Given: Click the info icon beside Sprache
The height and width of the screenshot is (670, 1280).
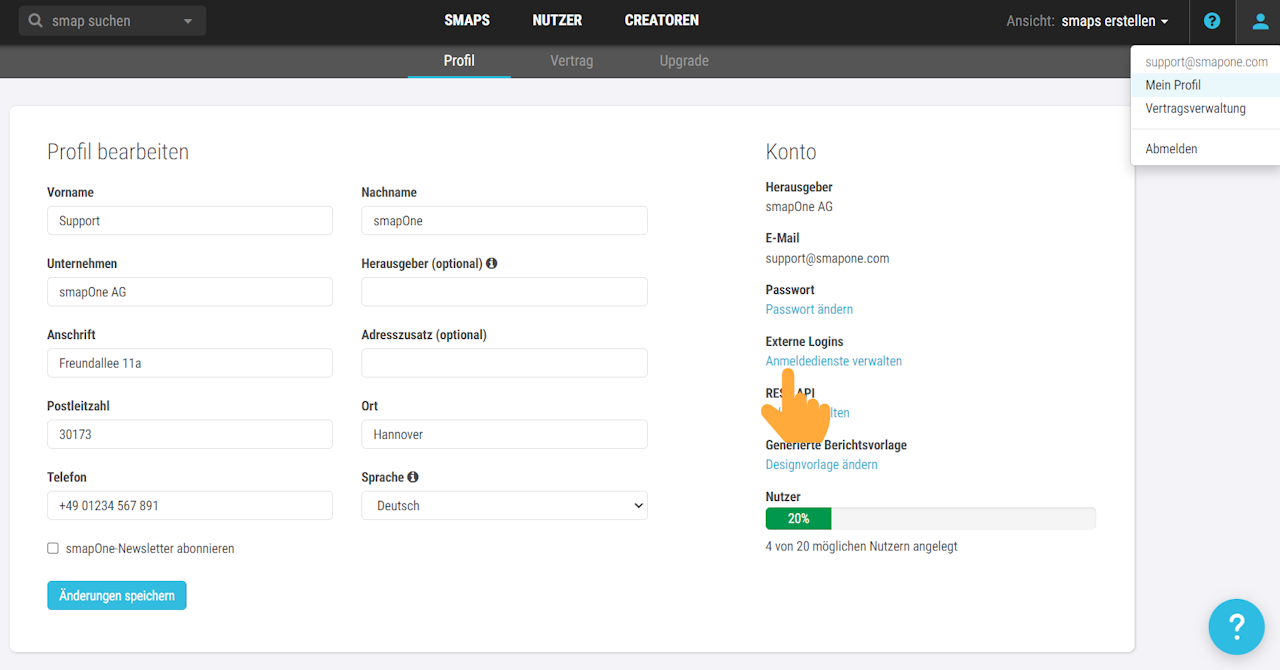Looking at the screenshot, I should (413, 477).
